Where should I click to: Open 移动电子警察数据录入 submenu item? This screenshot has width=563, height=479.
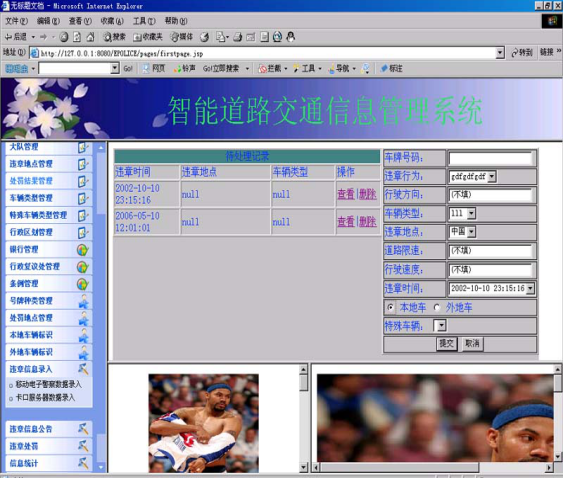coord(48,384)
